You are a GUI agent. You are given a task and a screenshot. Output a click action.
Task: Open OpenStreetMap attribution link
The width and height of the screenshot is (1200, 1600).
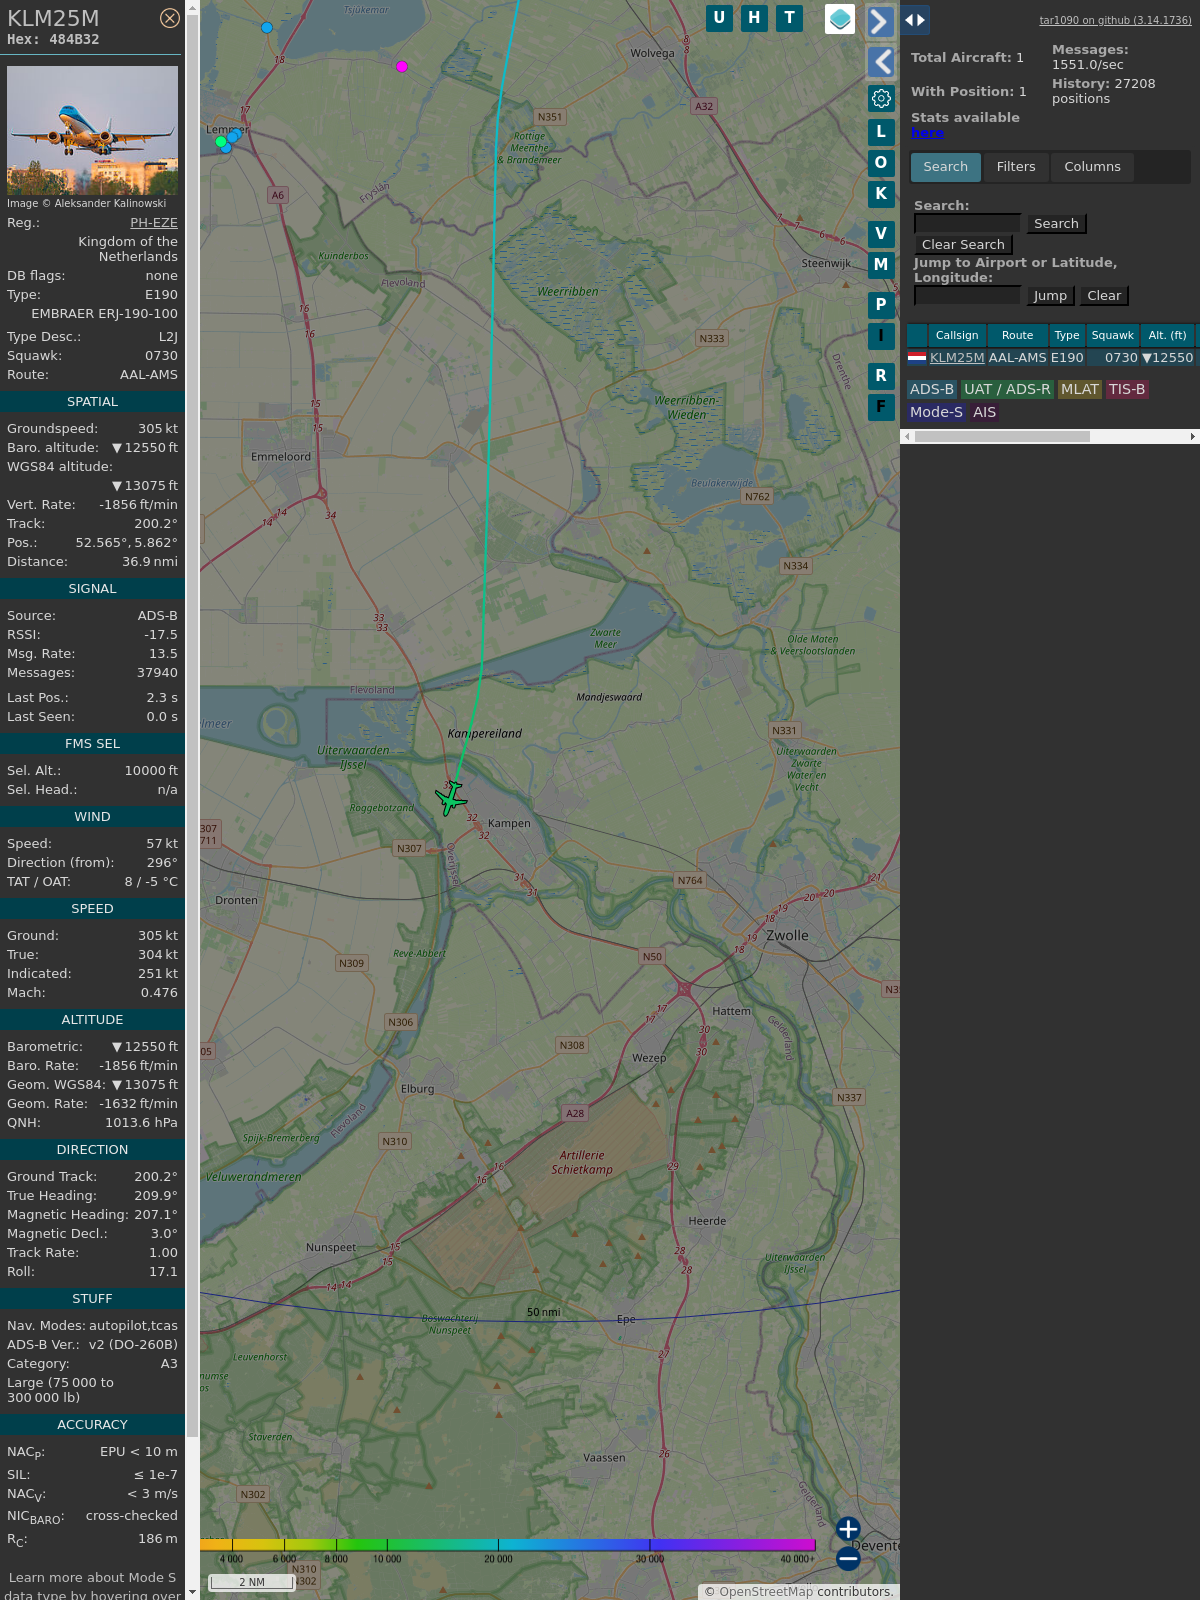coord(766,1592)
